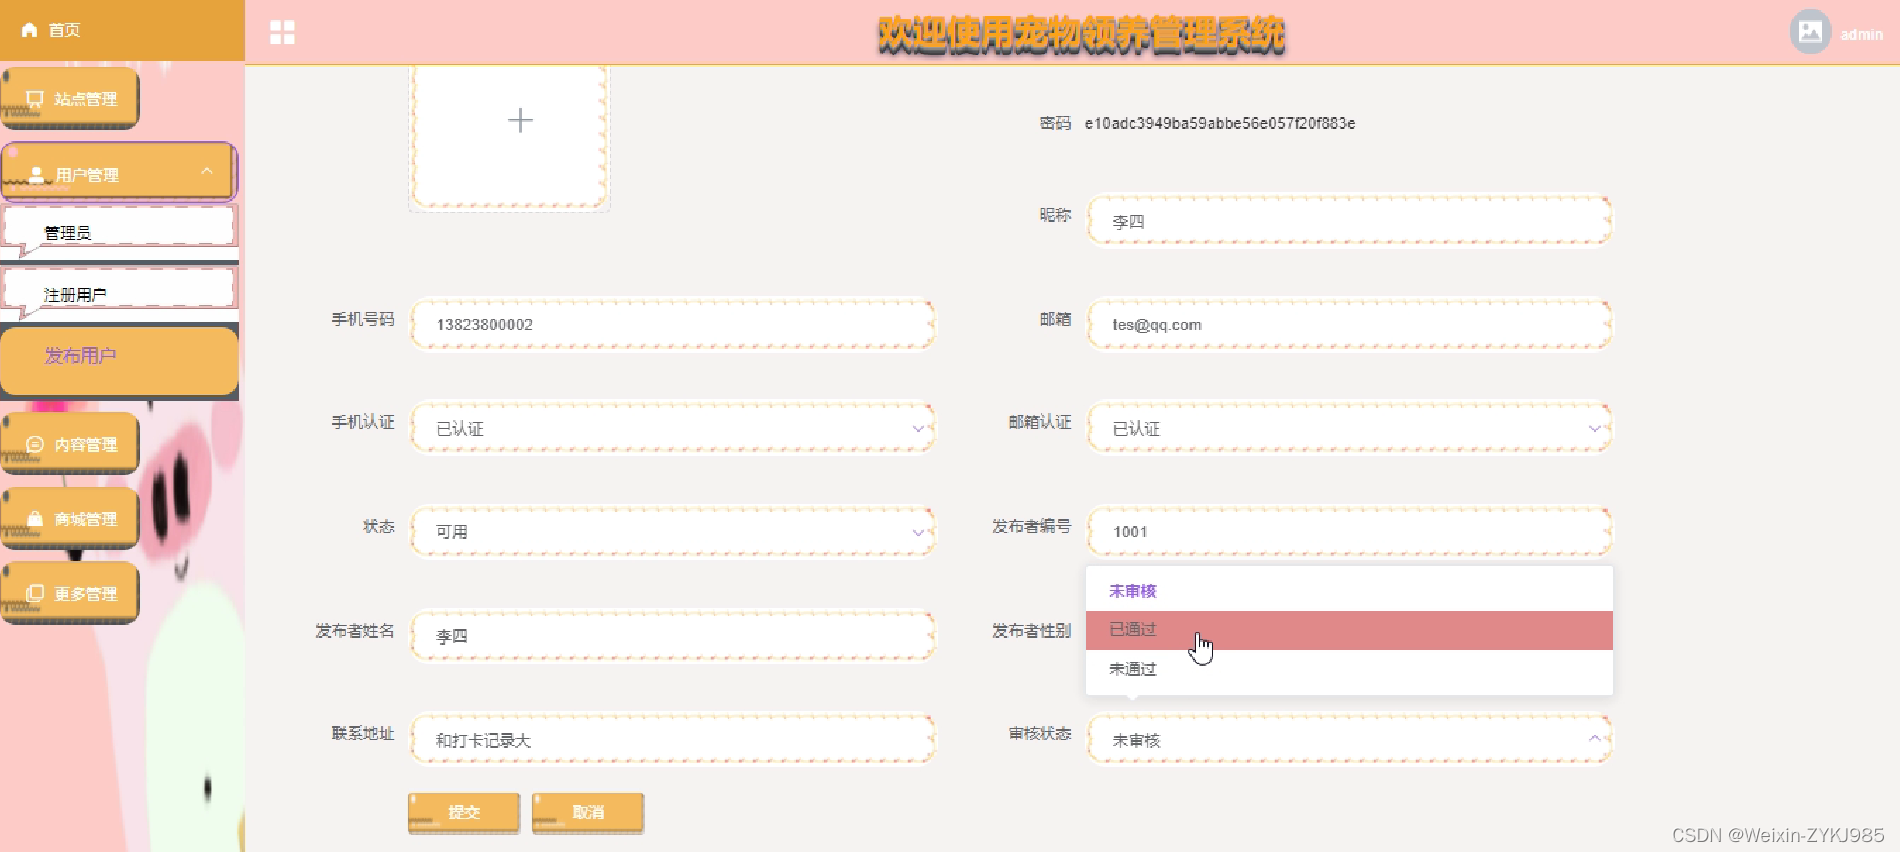Click the 更多管理 copy icon

[35, 593]
